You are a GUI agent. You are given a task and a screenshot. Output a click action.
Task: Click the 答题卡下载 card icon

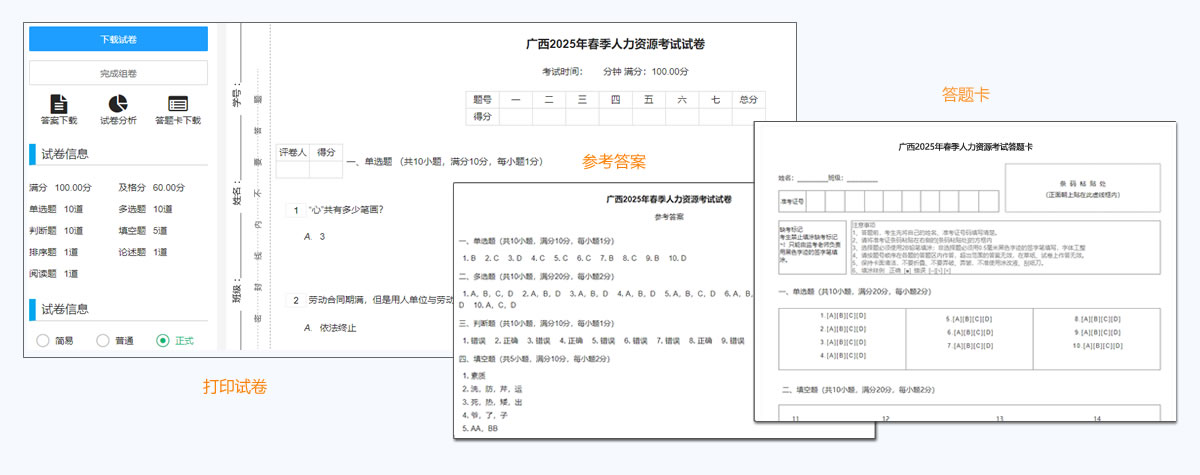pos(178,104)
